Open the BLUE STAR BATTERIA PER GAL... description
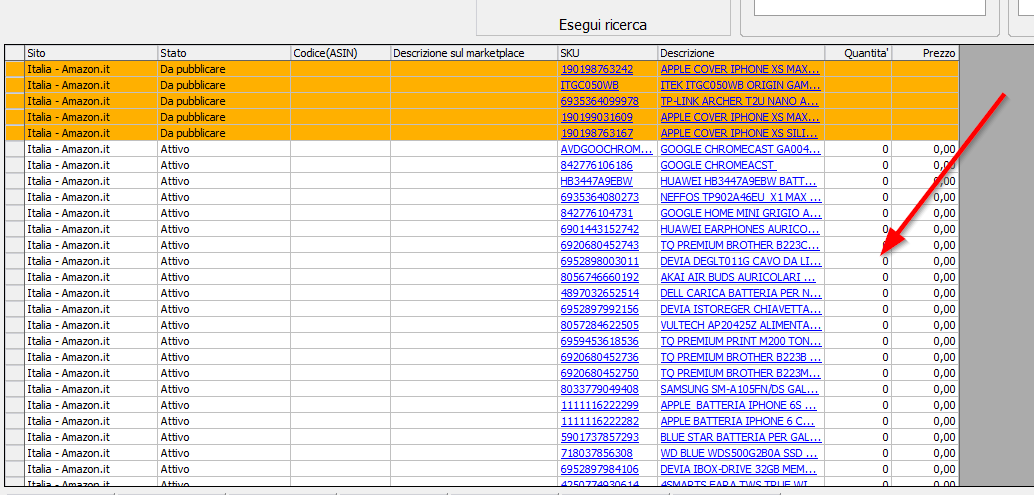 pyautogui.click(x=741, y=437)
